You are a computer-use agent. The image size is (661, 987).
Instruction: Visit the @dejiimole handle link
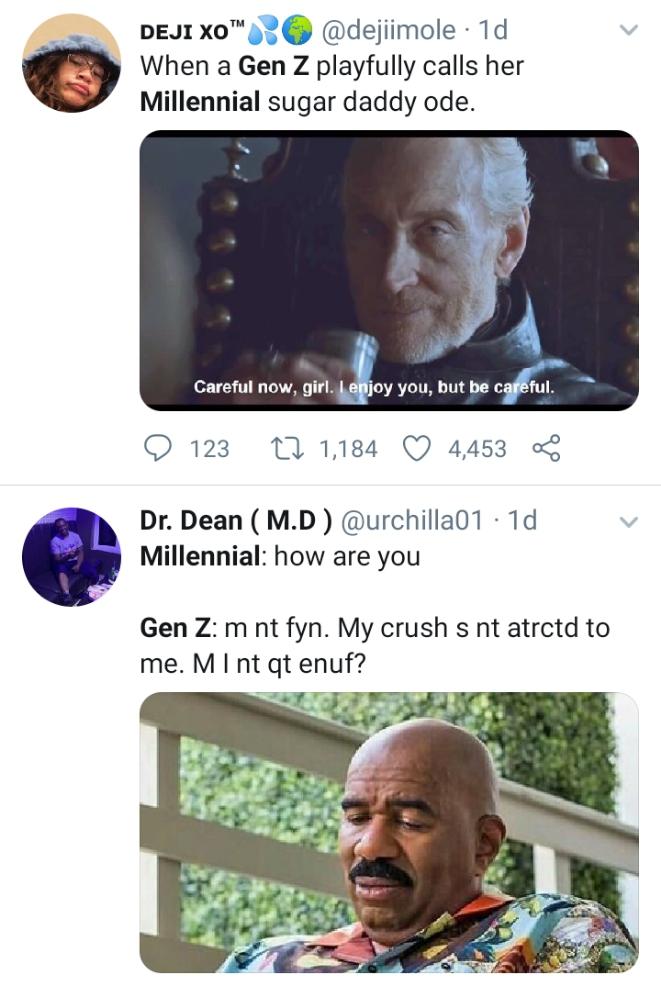(x=384, y=32)
